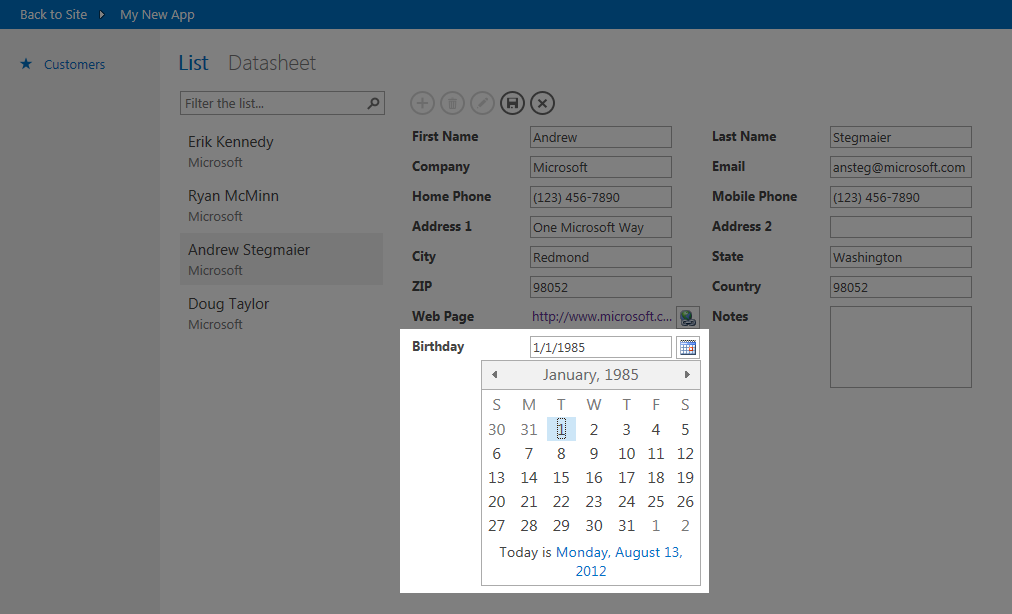Screen dimensions: 1012x614
Task: Cancel editing with the X circle icon
Action: pos(542,103)
